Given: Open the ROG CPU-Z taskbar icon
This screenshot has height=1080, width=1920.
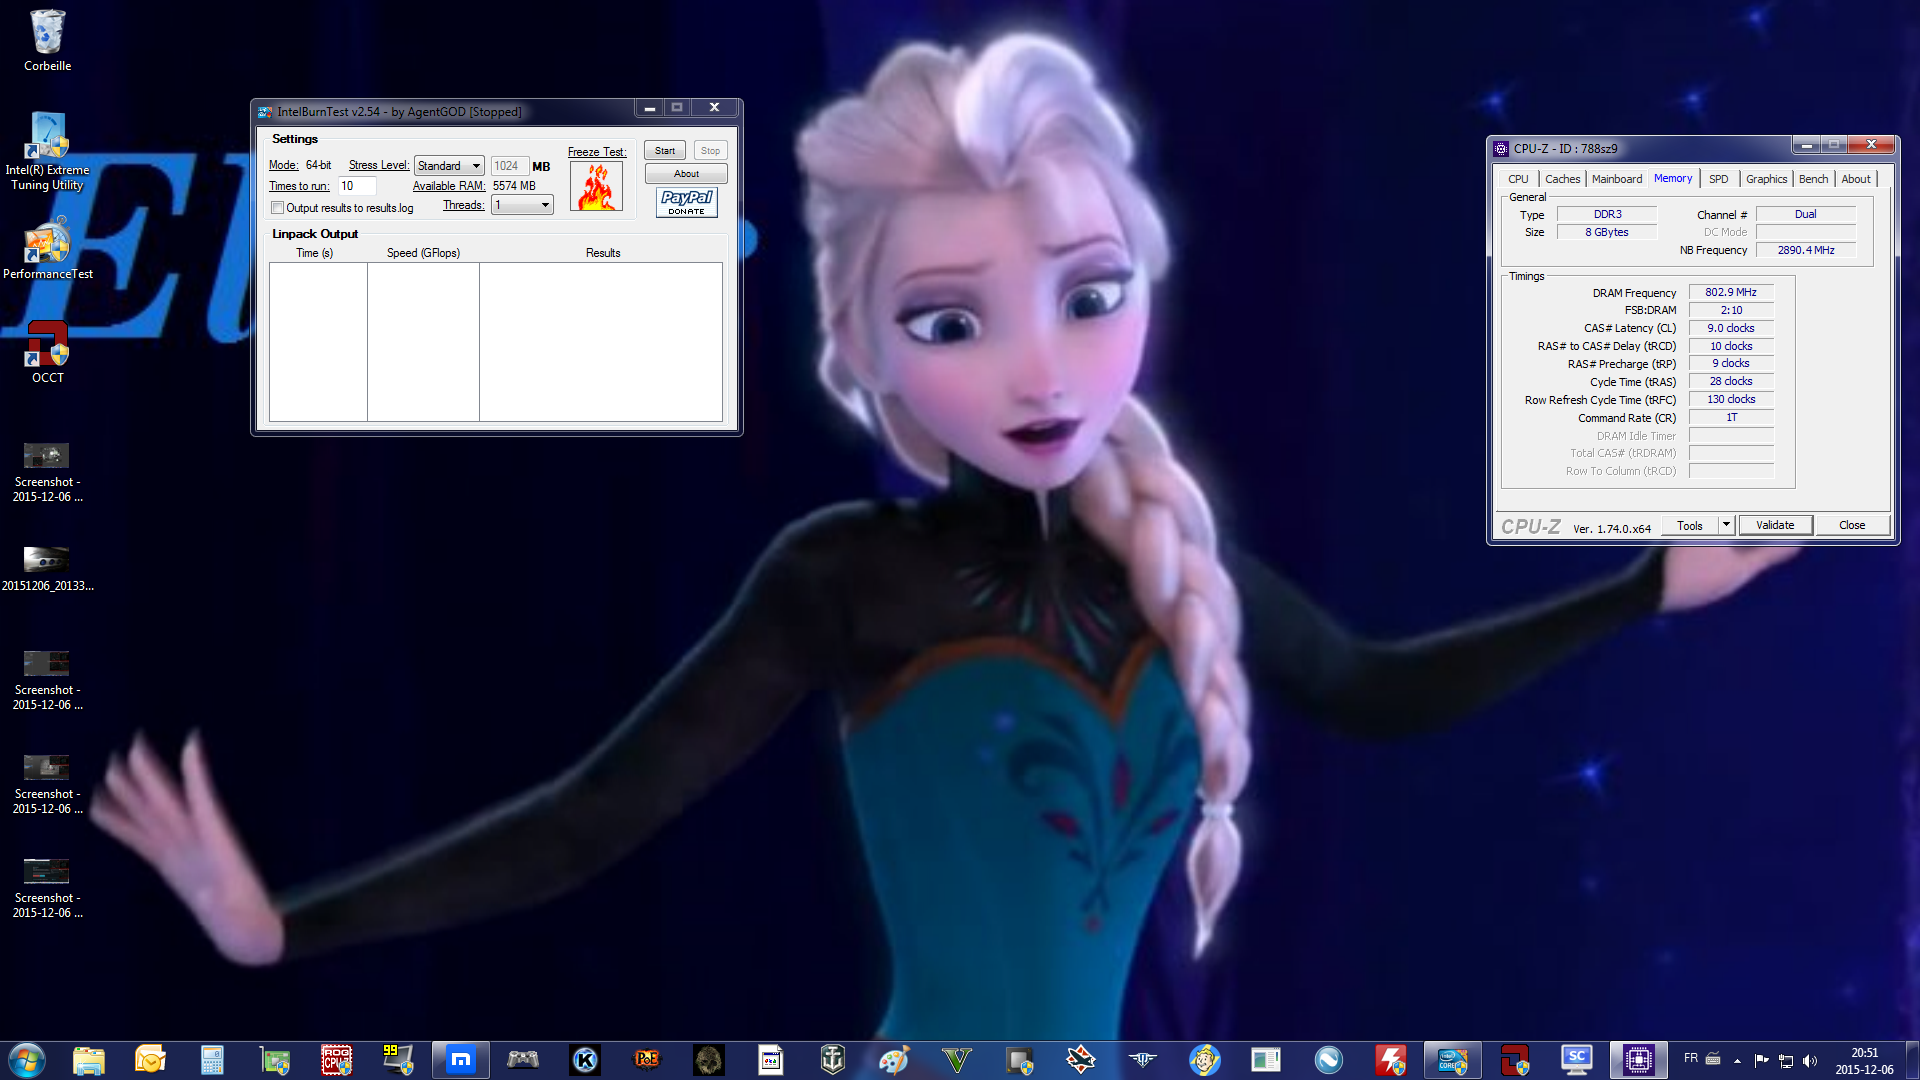Looking at the screenshot, I should click(336, 1060).
